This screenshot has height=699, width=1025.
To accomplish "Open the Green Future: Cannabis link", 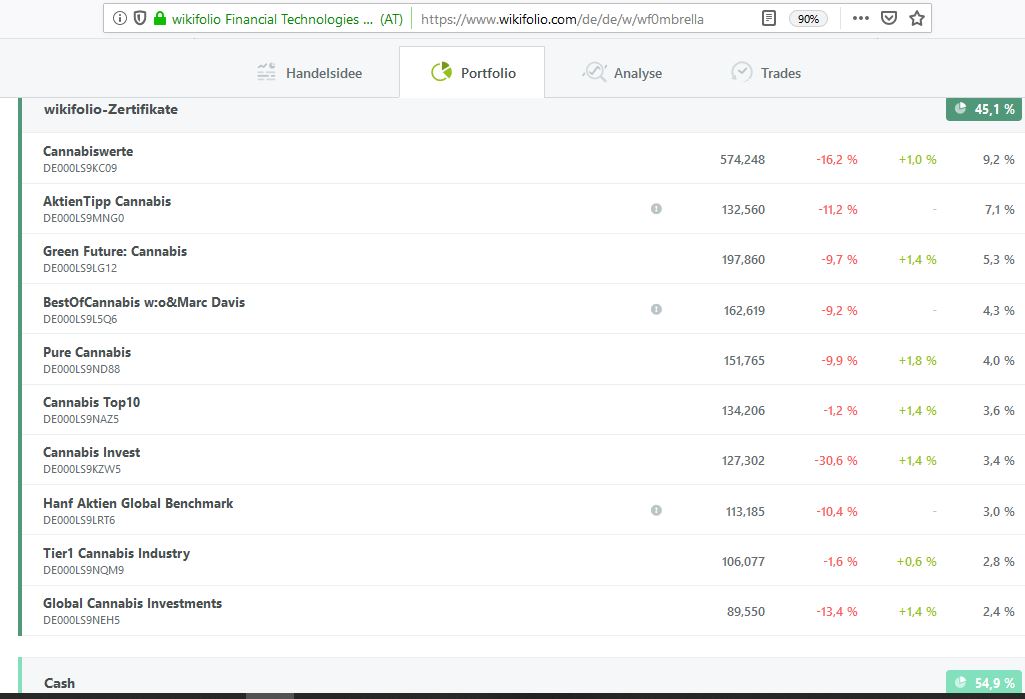I will pos(115,252).
